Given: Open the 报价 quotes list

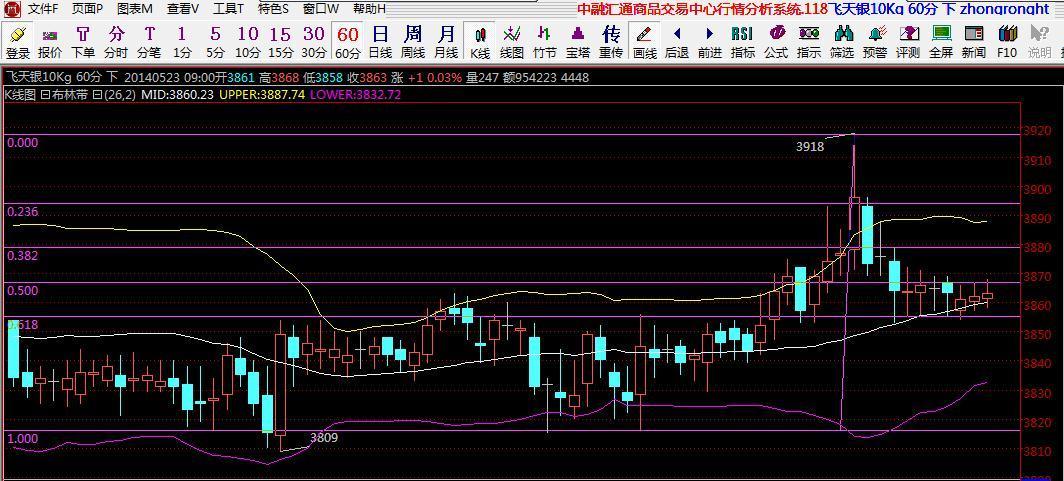Looking at the screenshot, I should (49, 41).
